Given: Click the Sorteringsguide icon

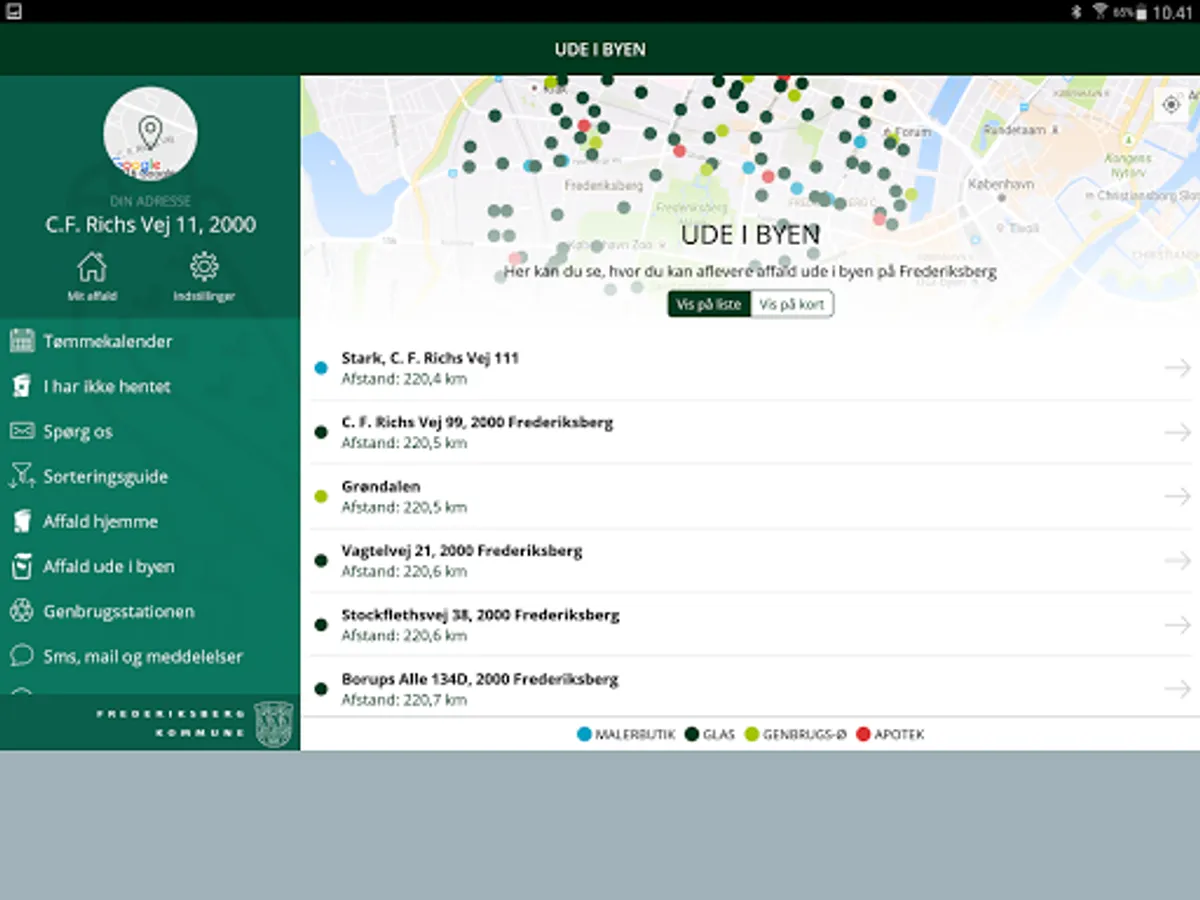Looking at the screenshot, I should pos(22,476).
